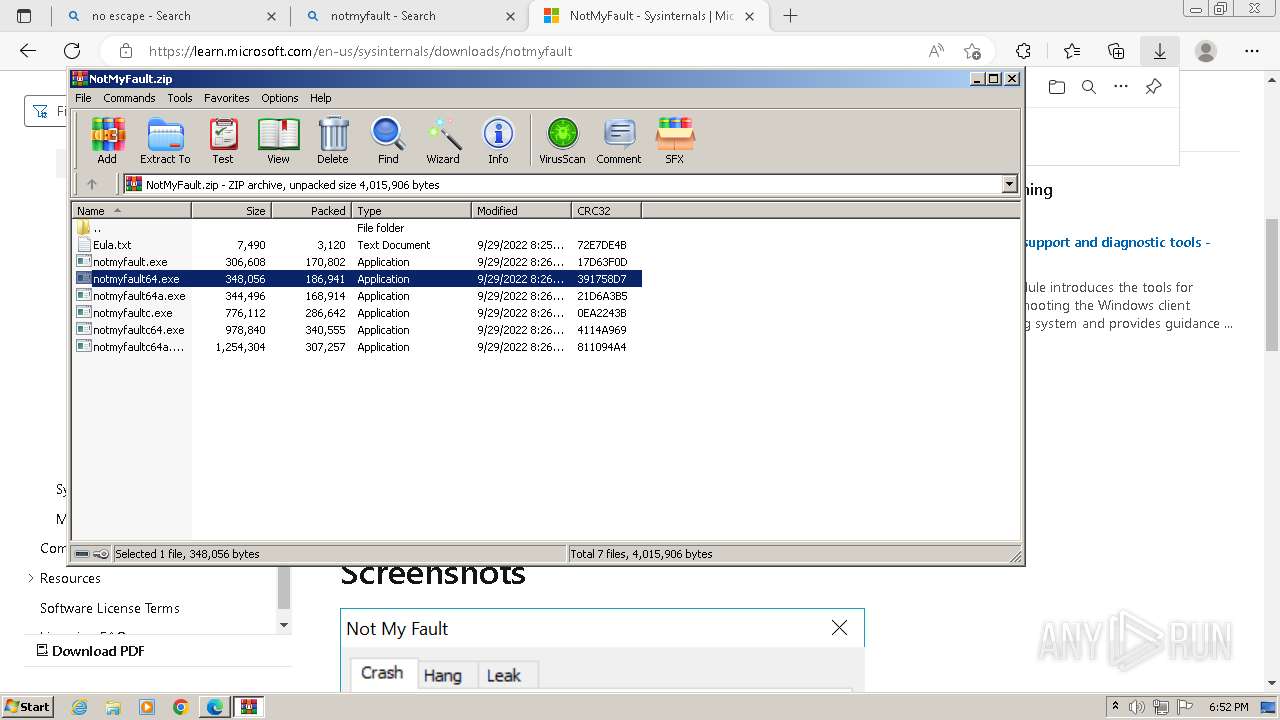Open the WinRAR File menu
Image resolution: width=1280 pixels, height=720 pixels.
click(x=83, y=98)
